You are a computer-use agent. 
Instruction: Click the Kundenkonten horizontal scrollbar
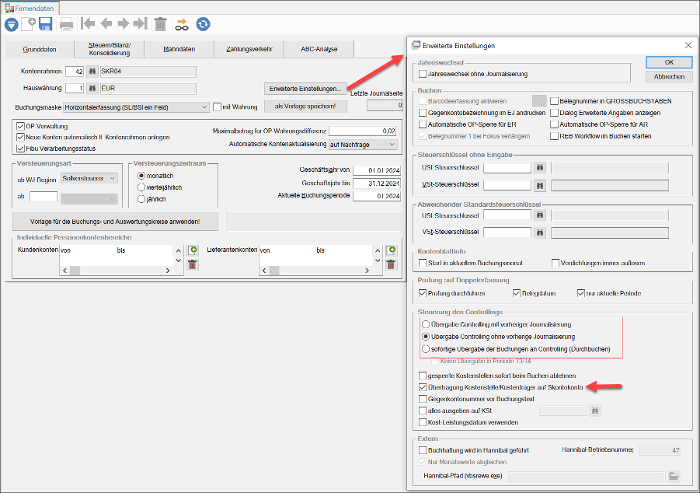116,270
